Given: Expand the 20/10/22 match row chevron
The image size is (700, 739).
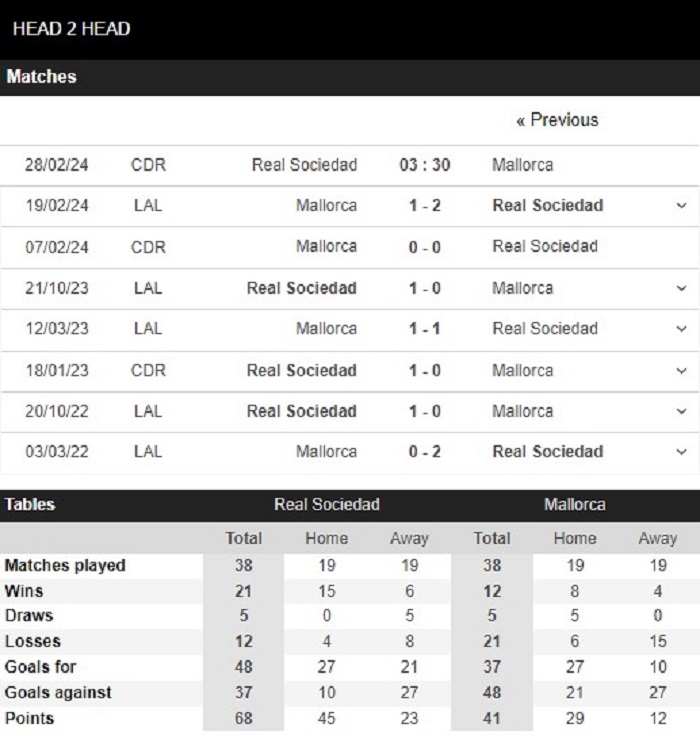Looking at the screenshot, I should click(681, 411).
